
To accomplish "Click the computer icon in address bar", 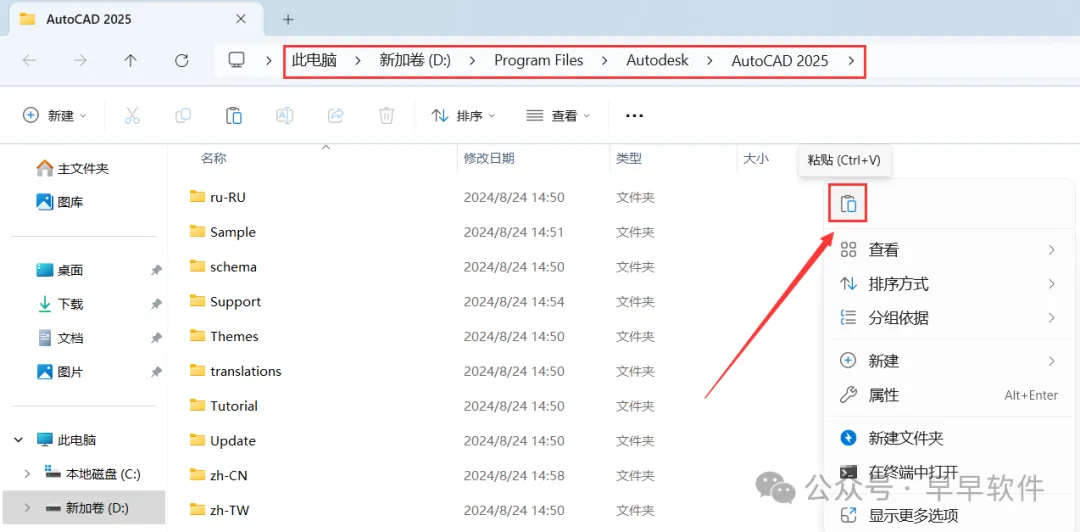I will coord(237,60).
